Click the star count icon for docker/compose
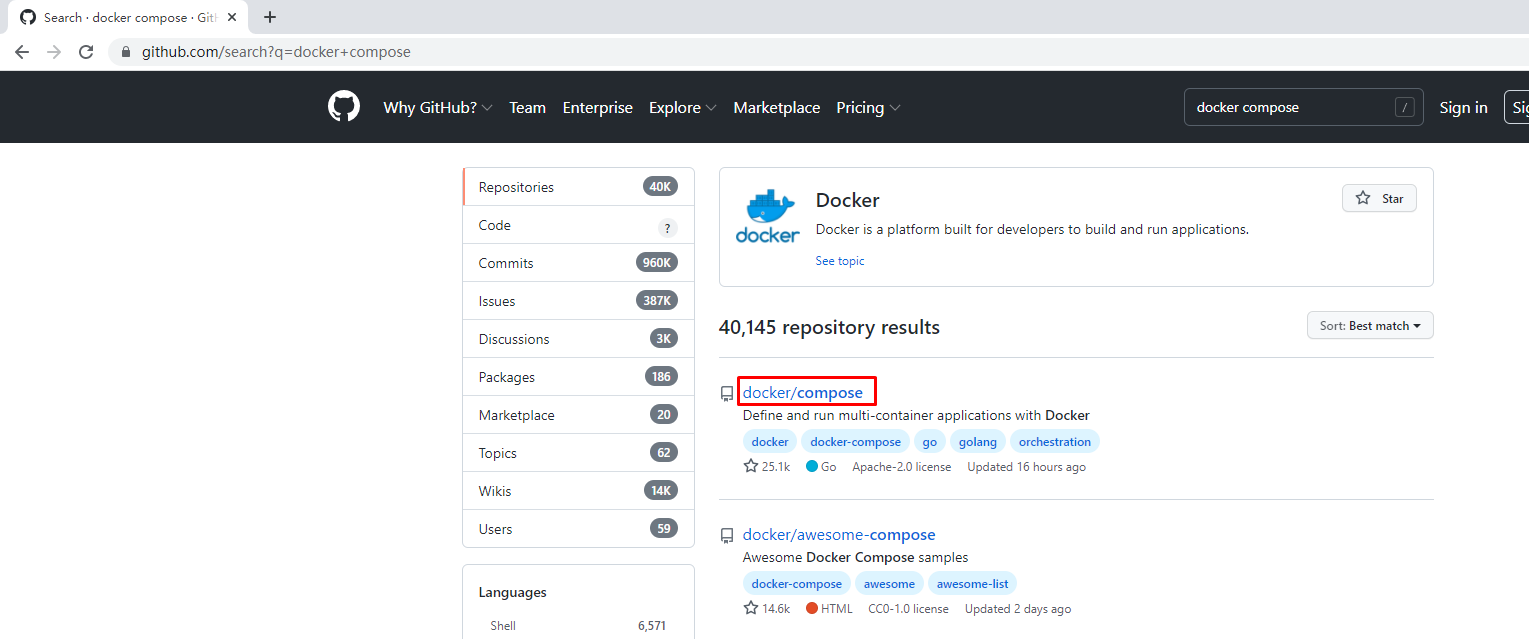 tap(751, 467)
